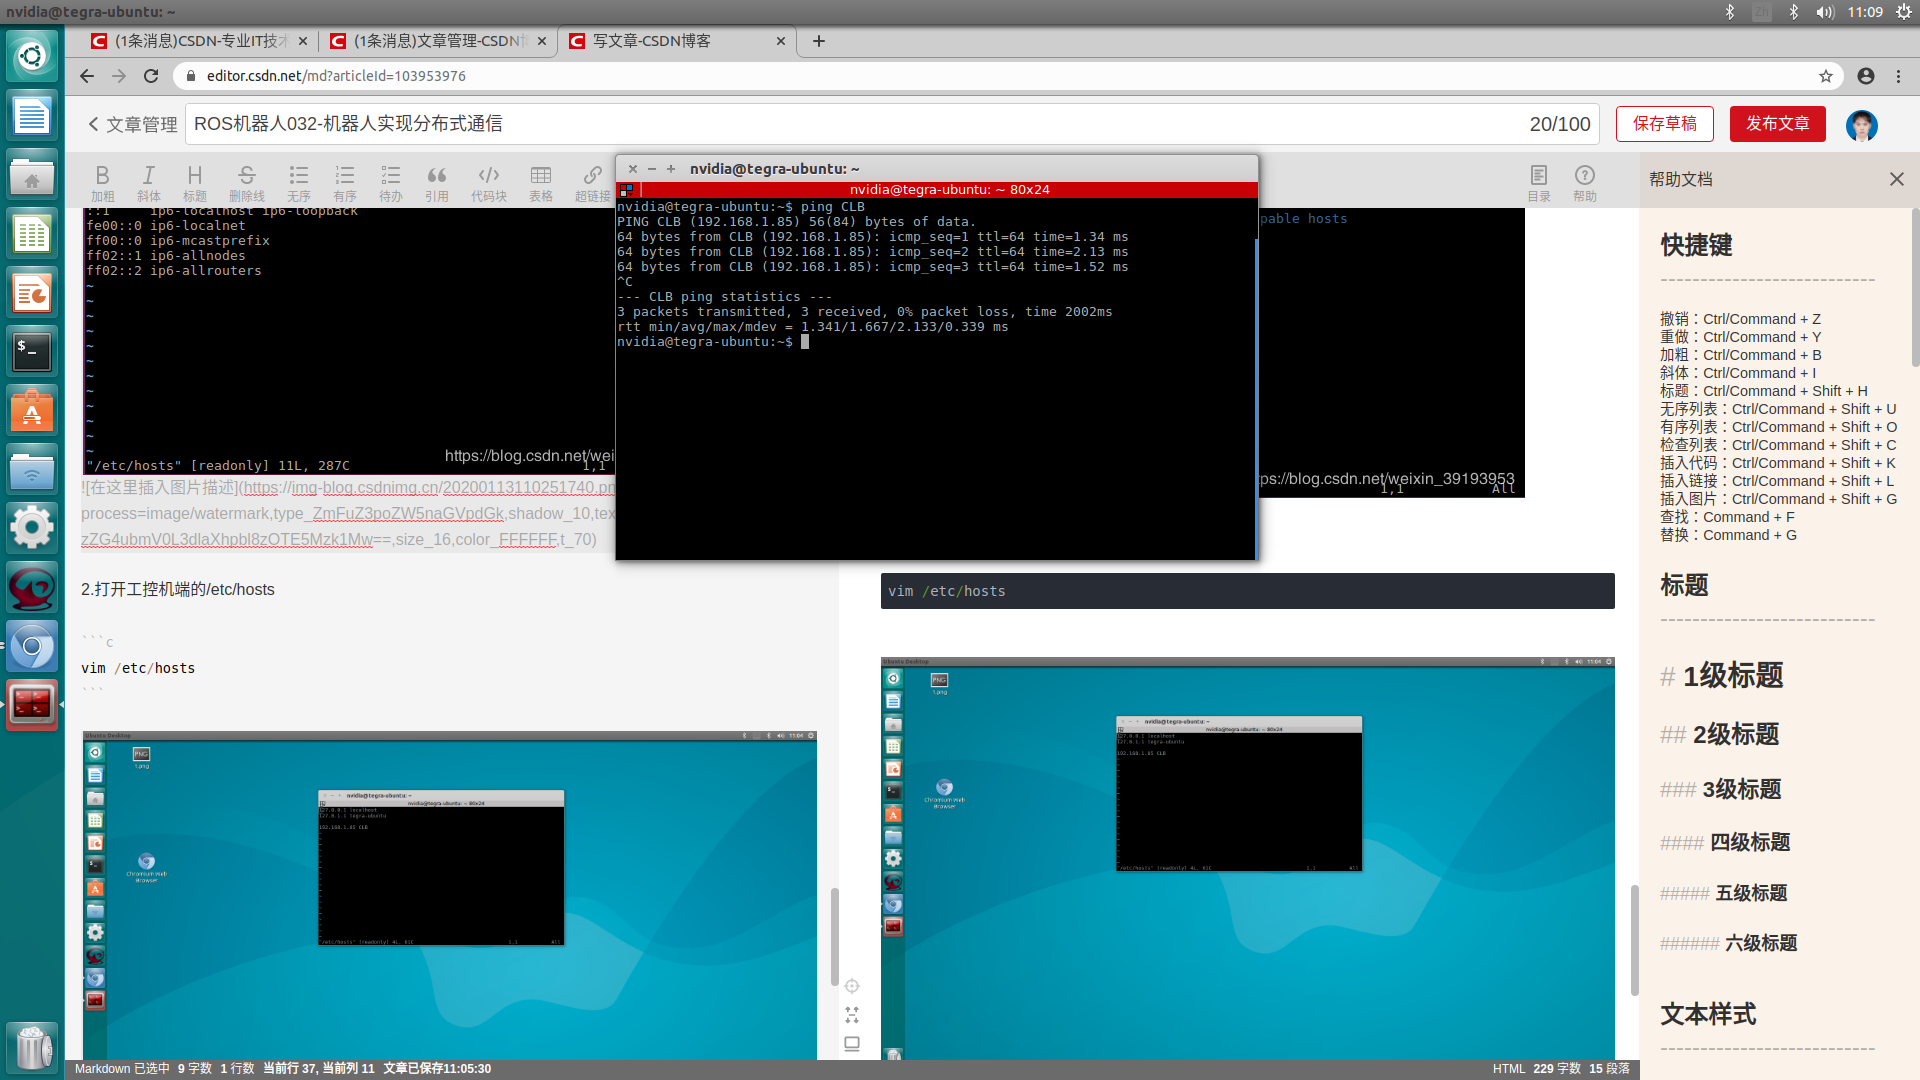Open Terminal from the dock
Viewport: 1920px width, 1080px height.
coord(32,352)
